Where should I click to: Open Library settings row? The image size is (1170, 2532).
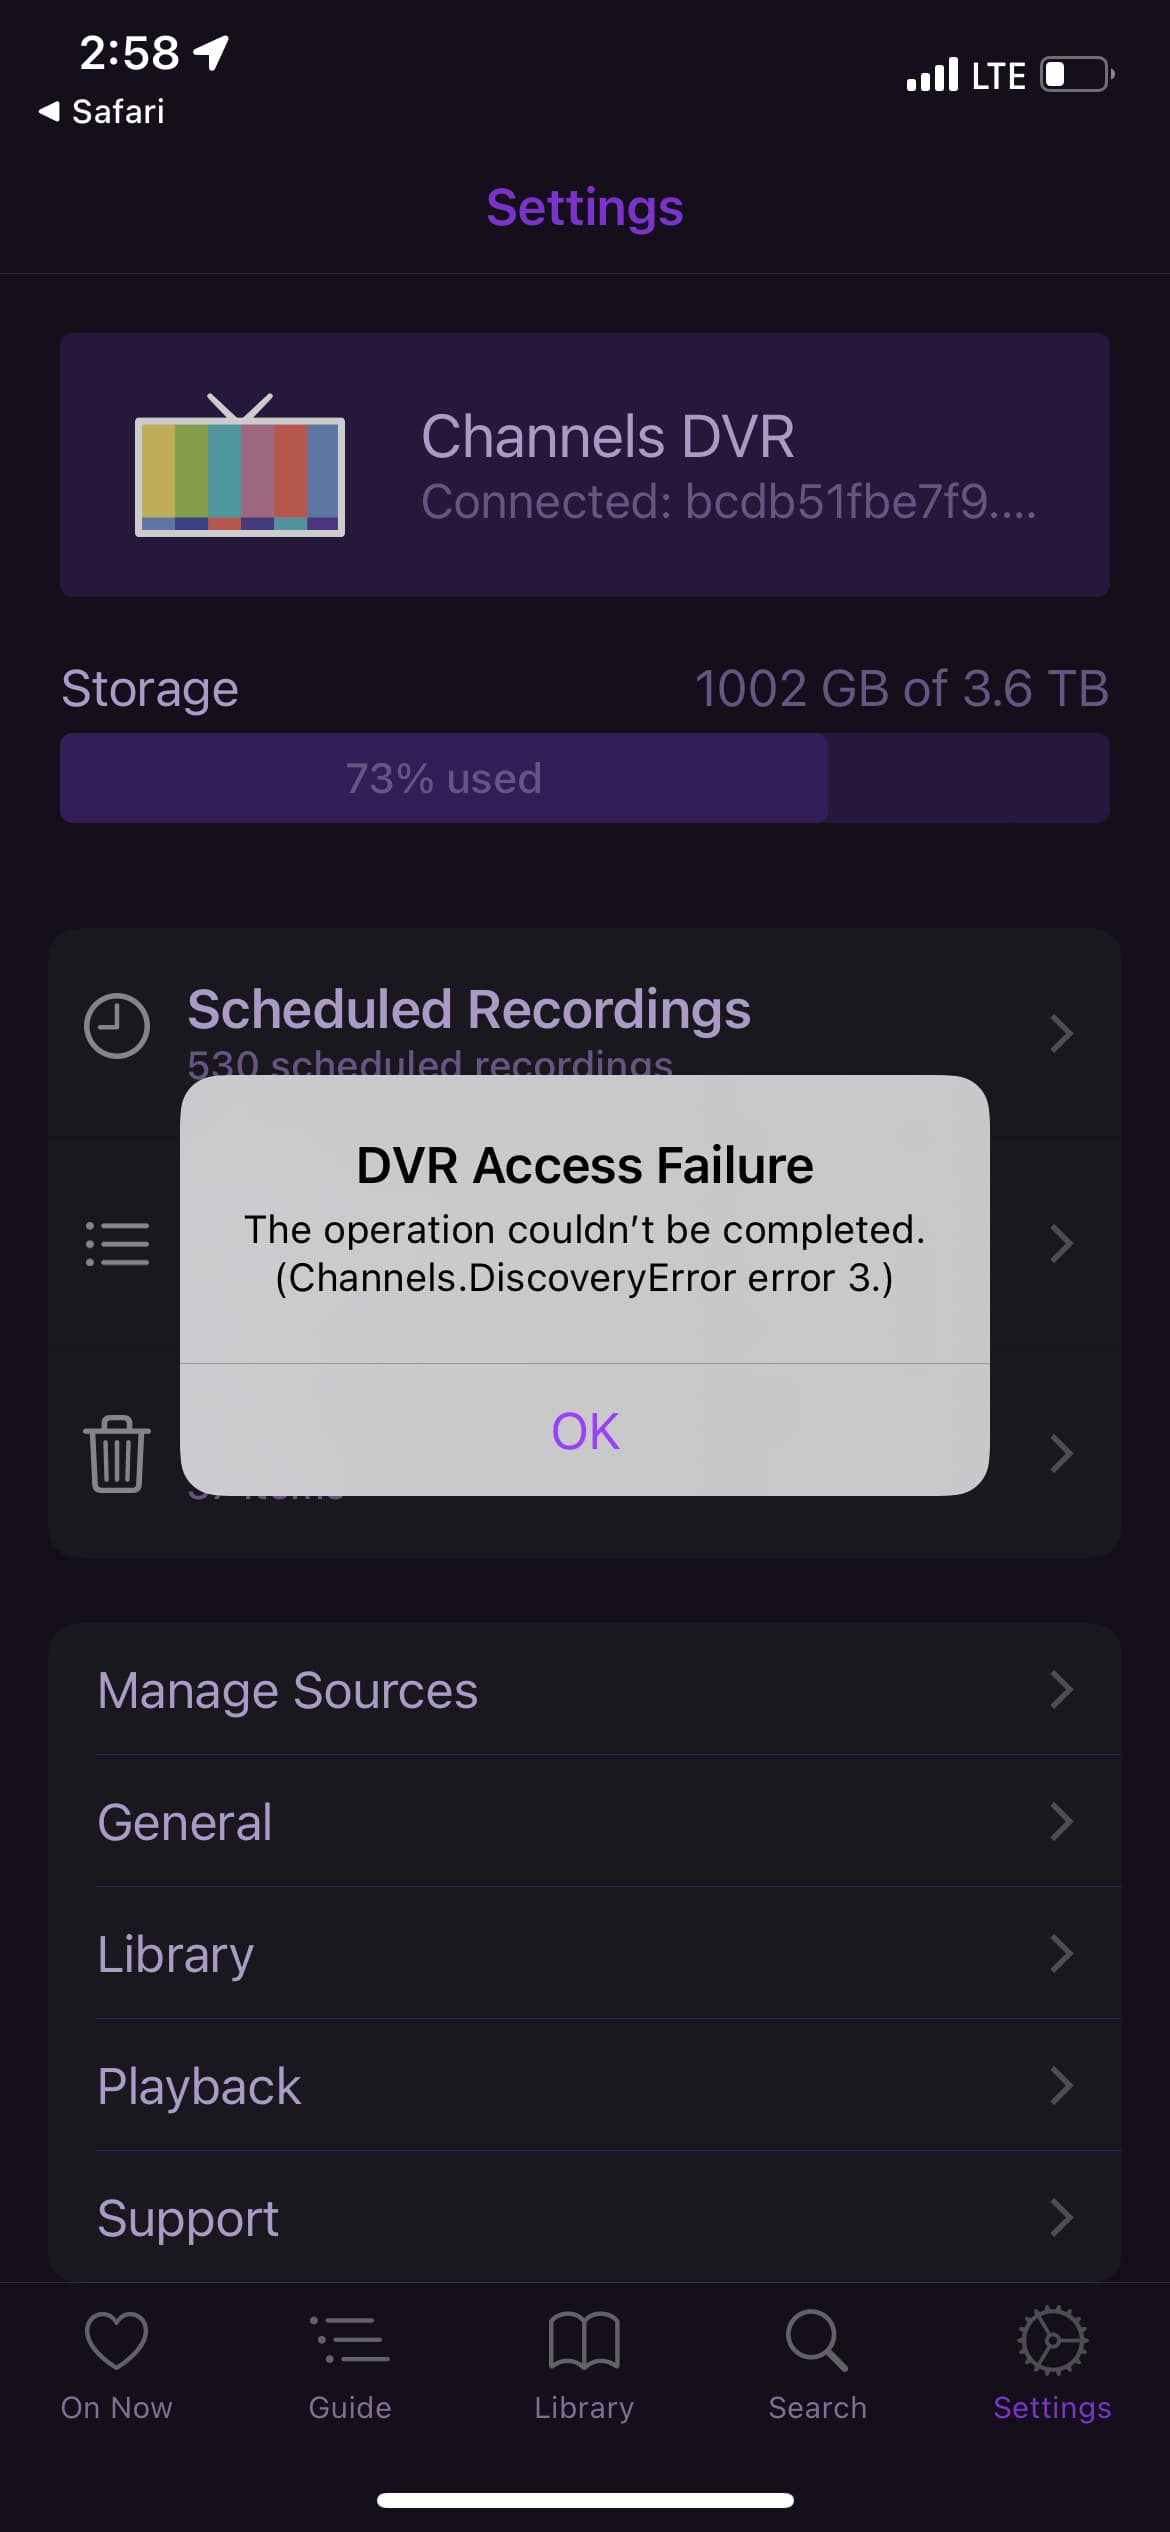click(x=585, y=1954)
